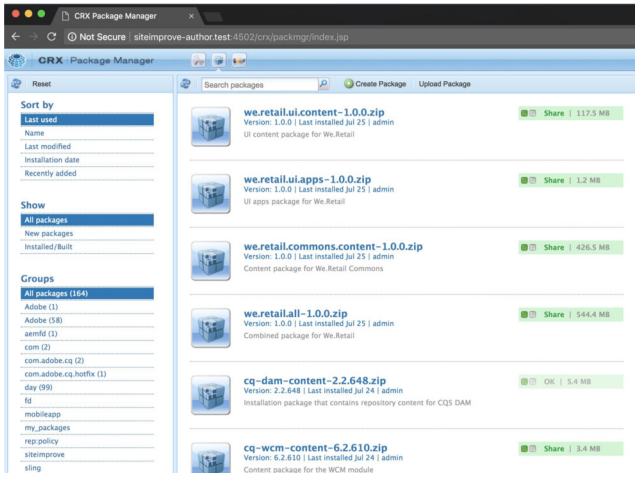Sort by Recently added
Screen dimensions: 635x480
(87, 173)
